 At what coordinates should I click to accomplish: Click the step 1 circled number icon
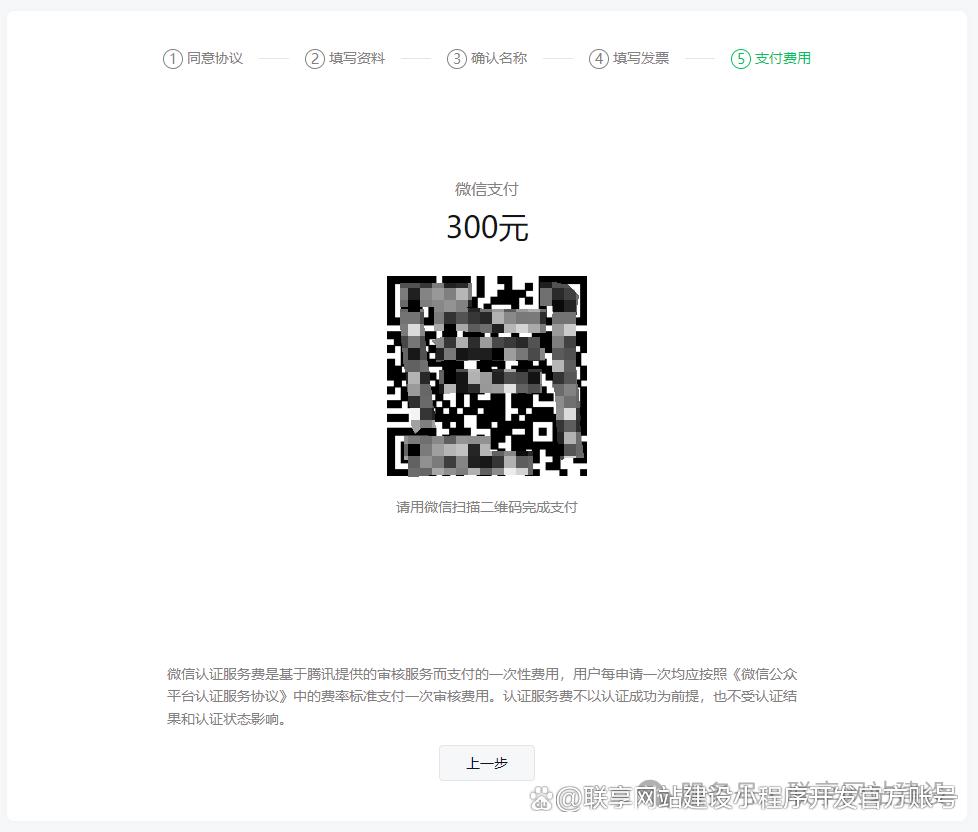pyautogui.click(x=172, y=59)
